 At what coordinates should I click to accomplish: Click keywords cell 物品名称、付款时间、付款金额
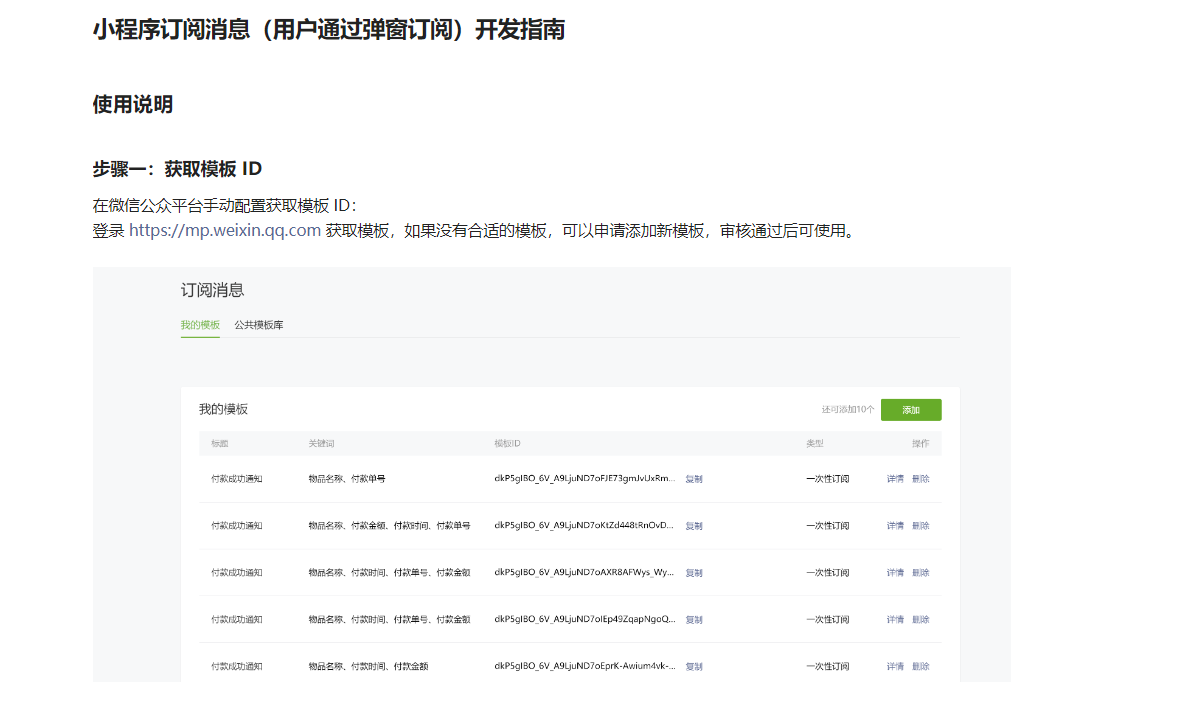[368, 667]
